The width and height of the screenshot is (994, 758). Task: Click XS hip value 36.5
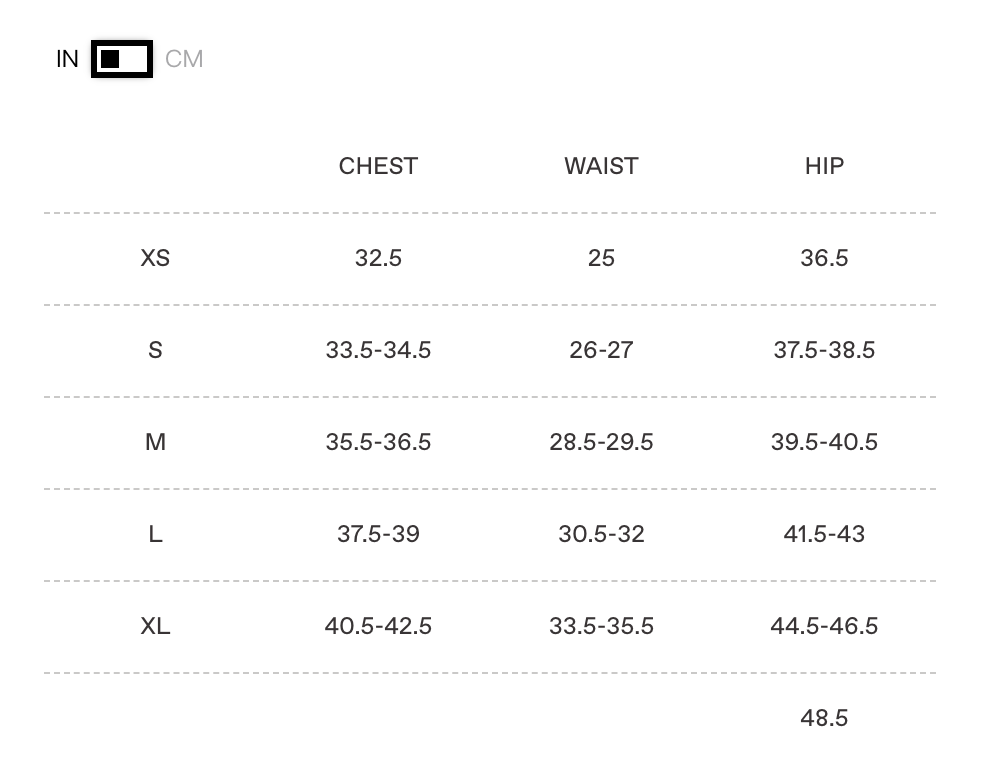coord(824,258)
